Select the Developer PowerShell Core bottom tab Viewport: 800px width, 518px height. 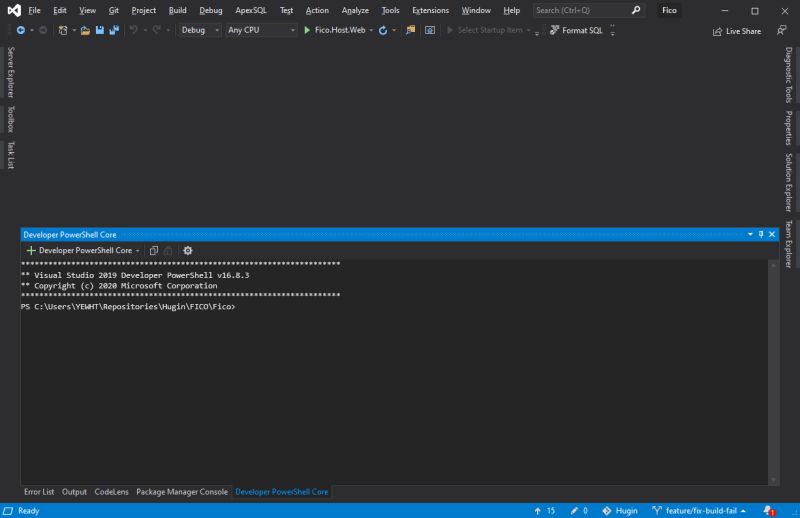[282, 492]
